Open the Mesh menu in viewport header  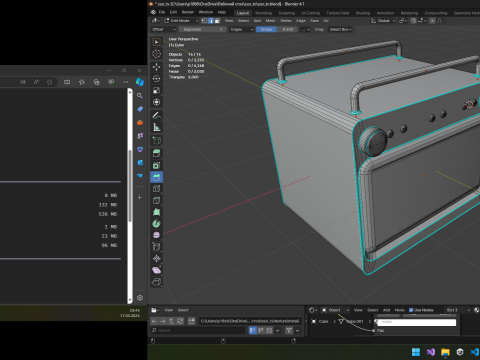(270, 21)
